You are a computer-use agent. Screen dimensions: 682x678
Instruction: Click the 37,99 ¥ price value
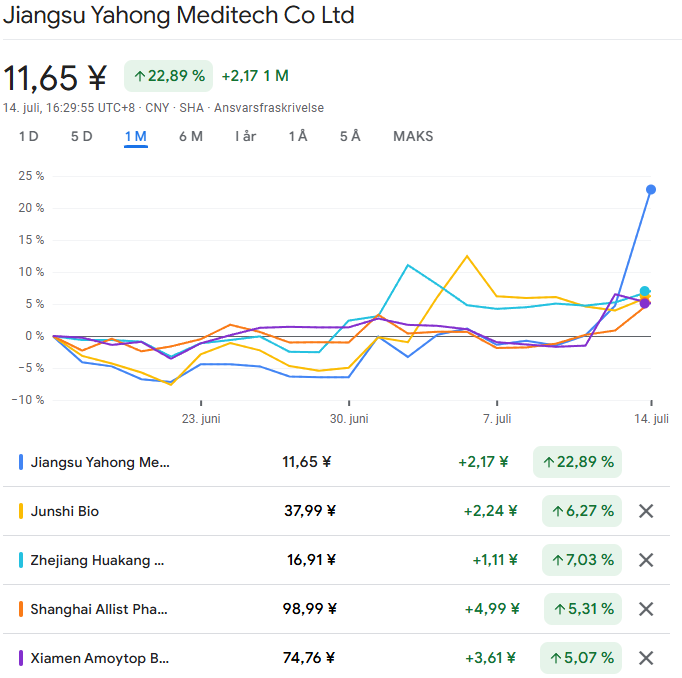coord(310,511)
